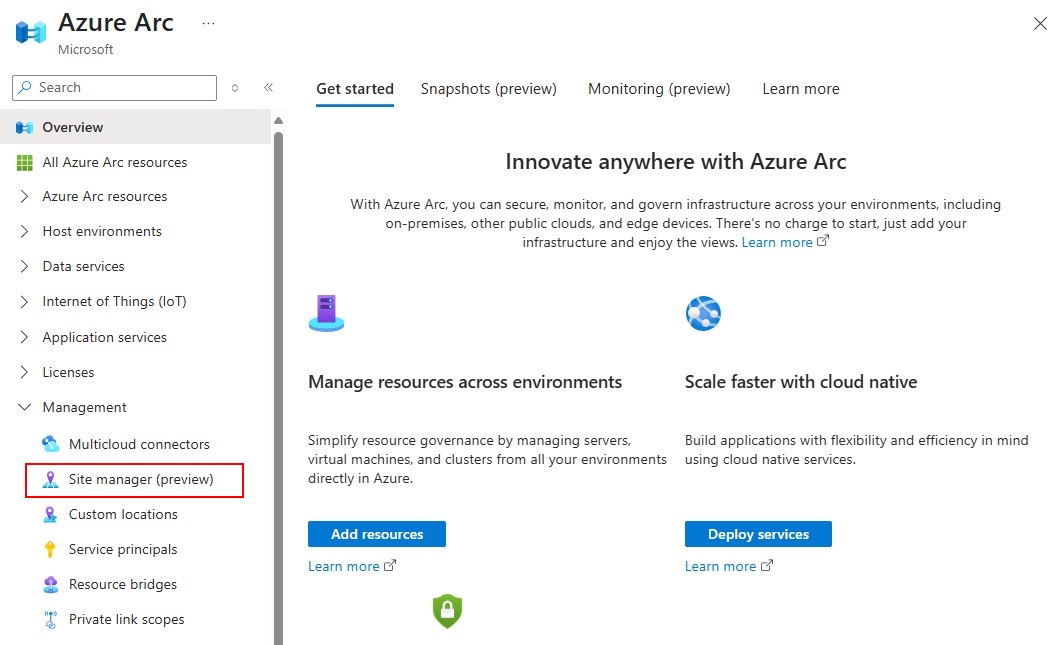Collapse the Management section
The image size is (1061, 645).
coord(23,407)
